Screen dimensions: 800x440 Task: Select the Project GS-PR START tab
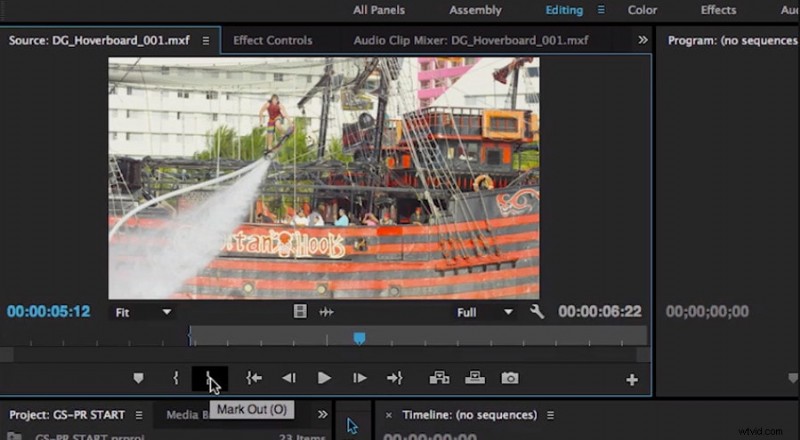(67, 415)
